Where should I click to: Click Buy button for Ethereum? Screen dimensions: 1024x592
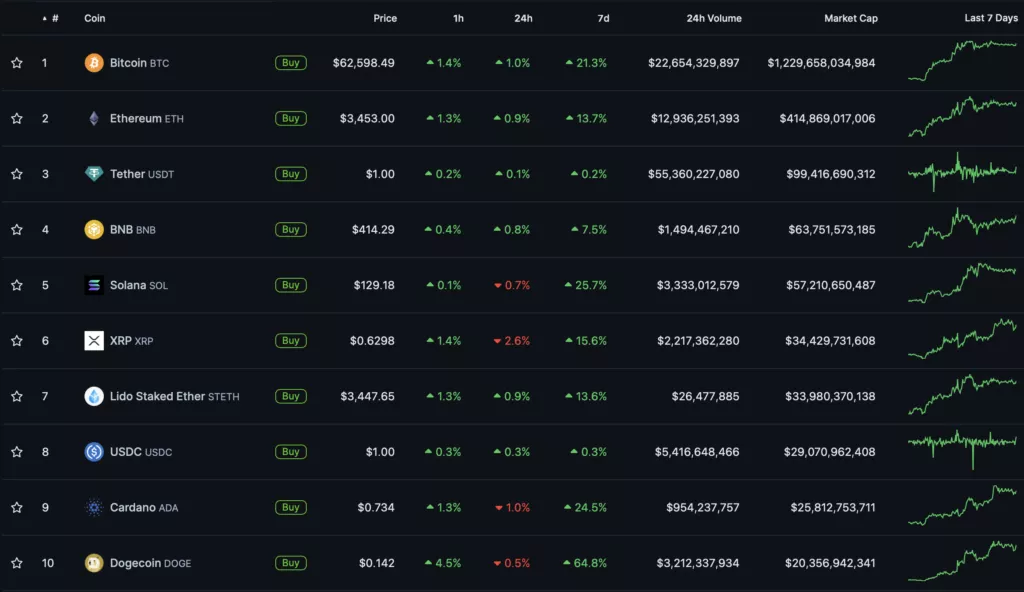tap(291, 118)
